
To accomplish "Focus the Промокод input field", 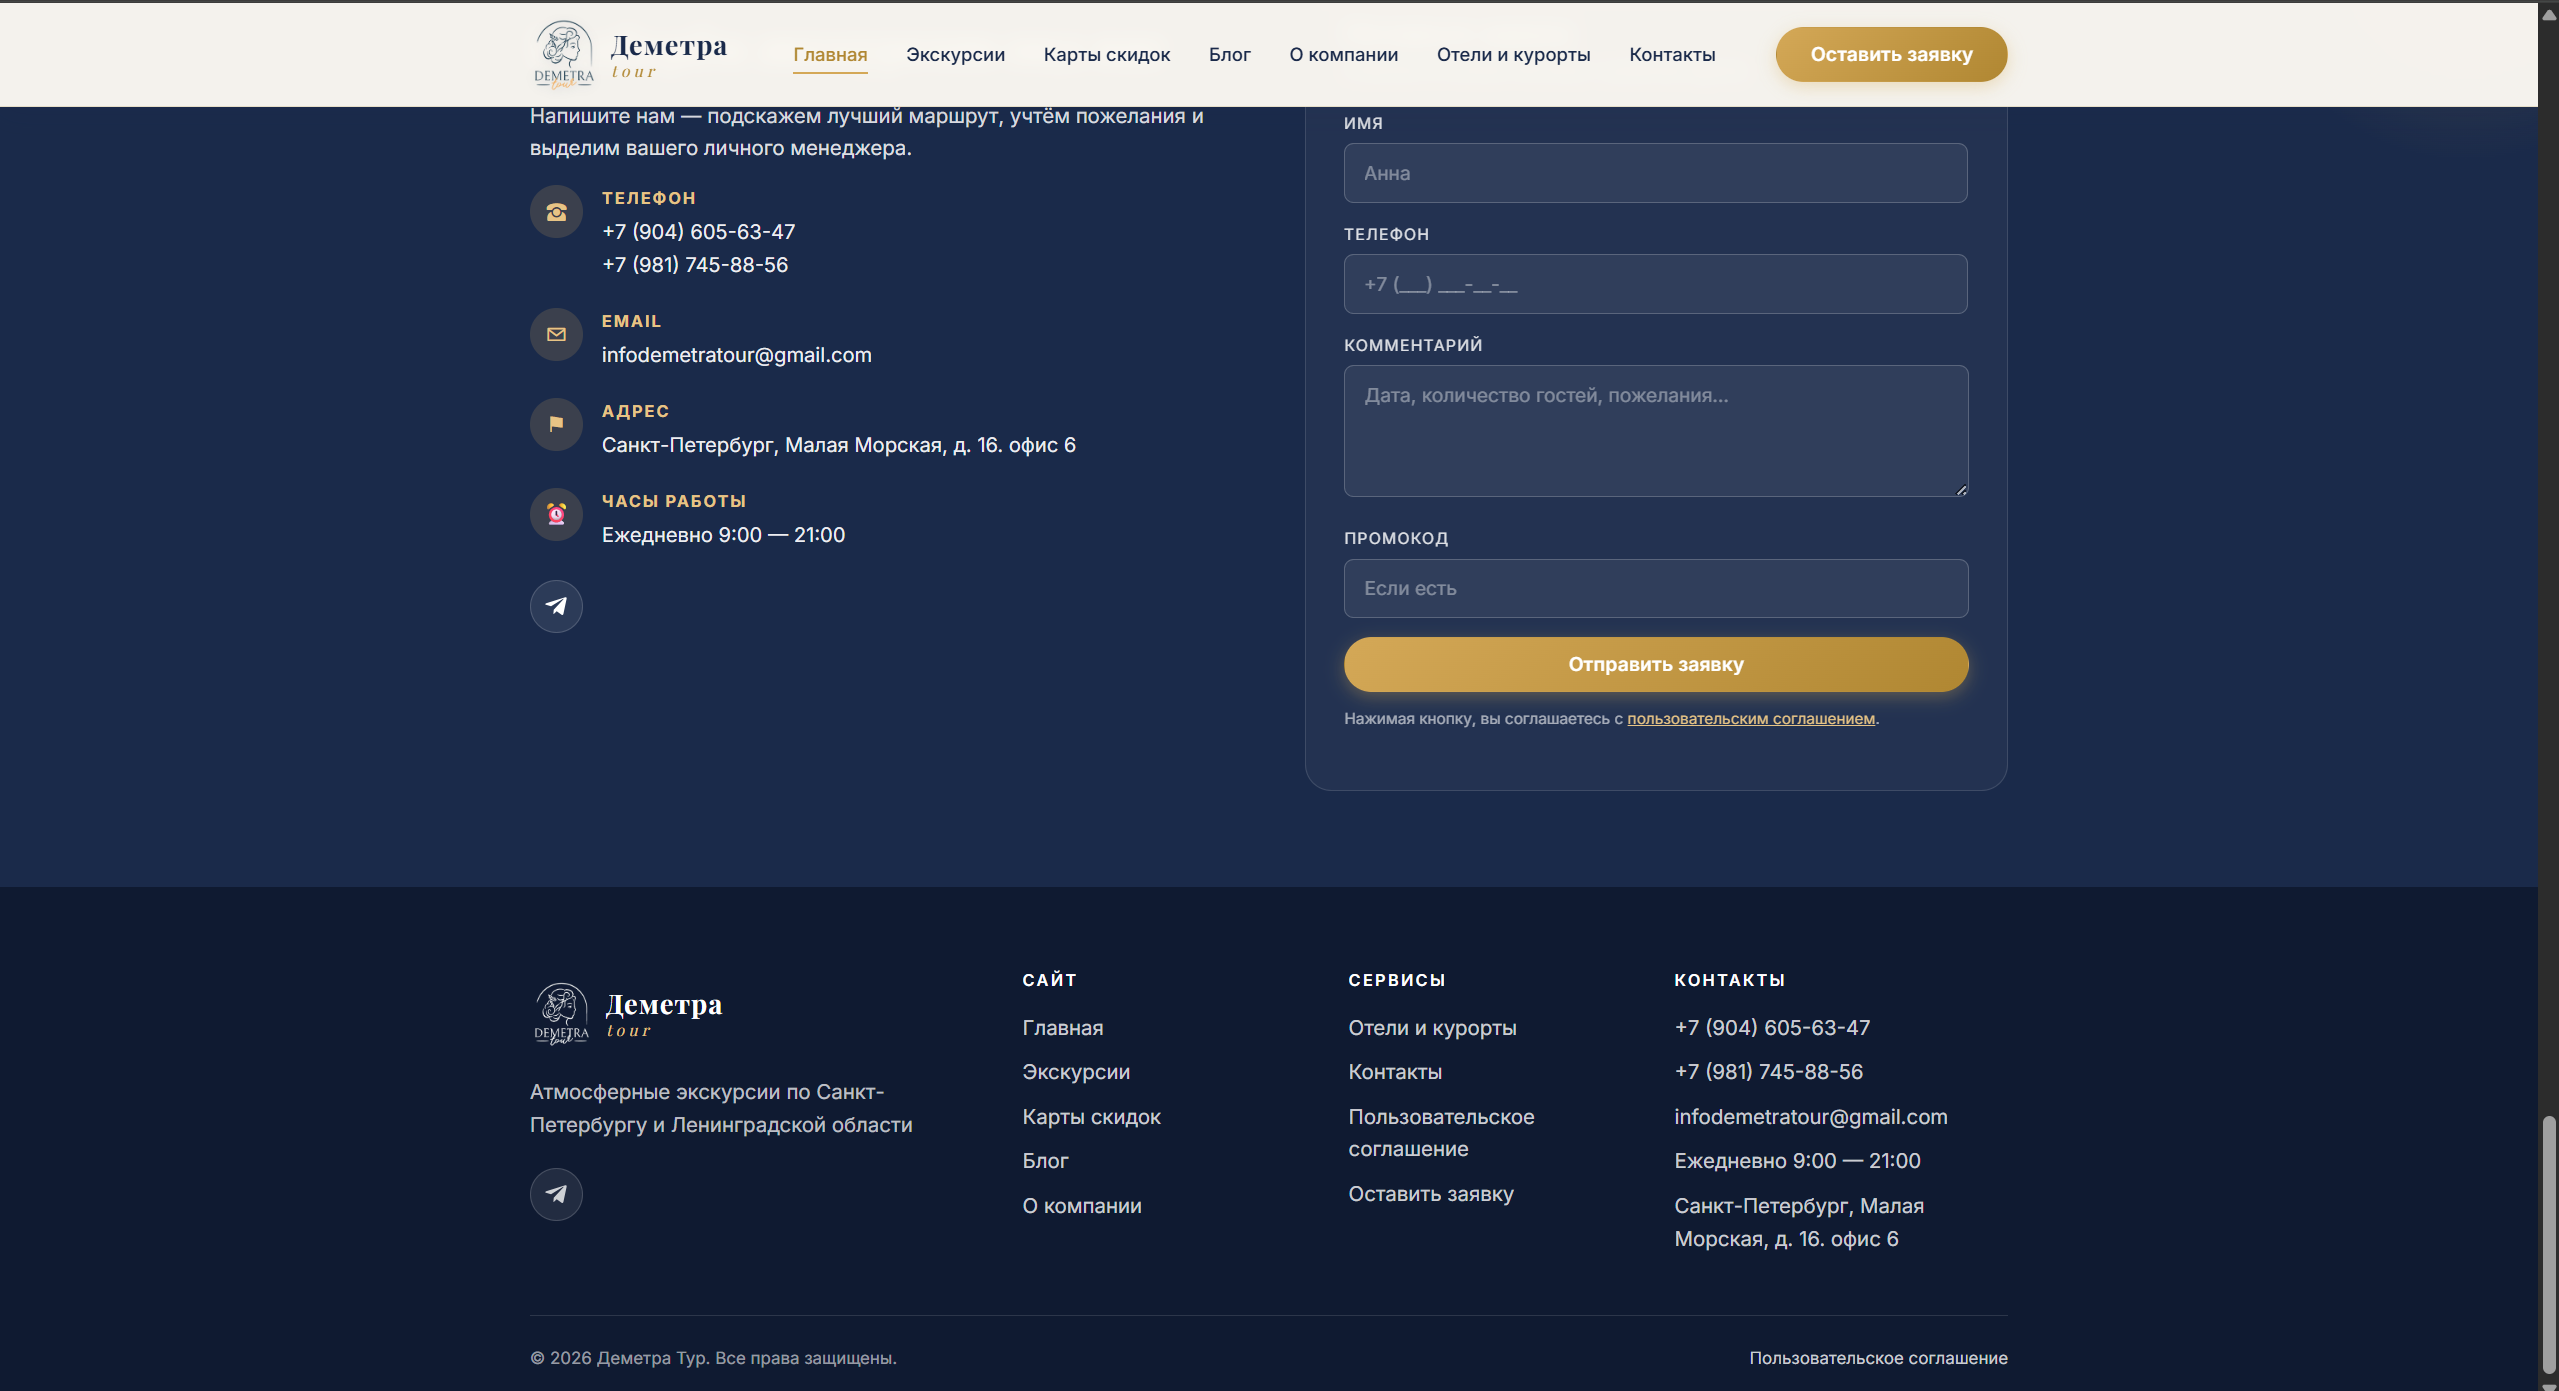I will (1655, 588).
